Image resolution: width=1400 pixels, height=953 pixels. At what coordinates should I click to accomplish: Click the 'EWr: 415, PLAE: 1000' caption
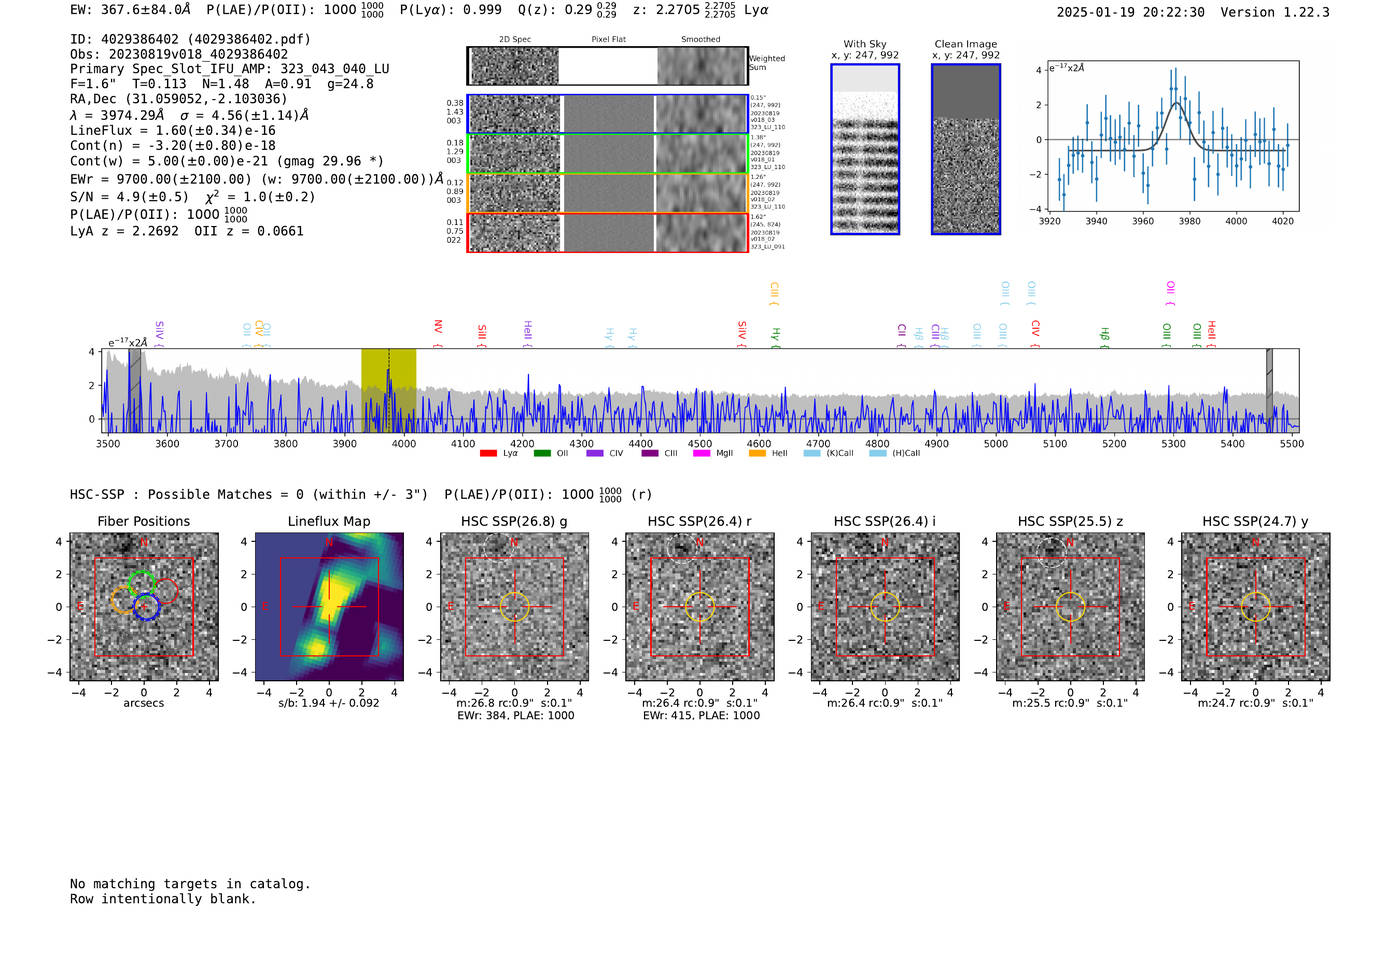(701, 716)
